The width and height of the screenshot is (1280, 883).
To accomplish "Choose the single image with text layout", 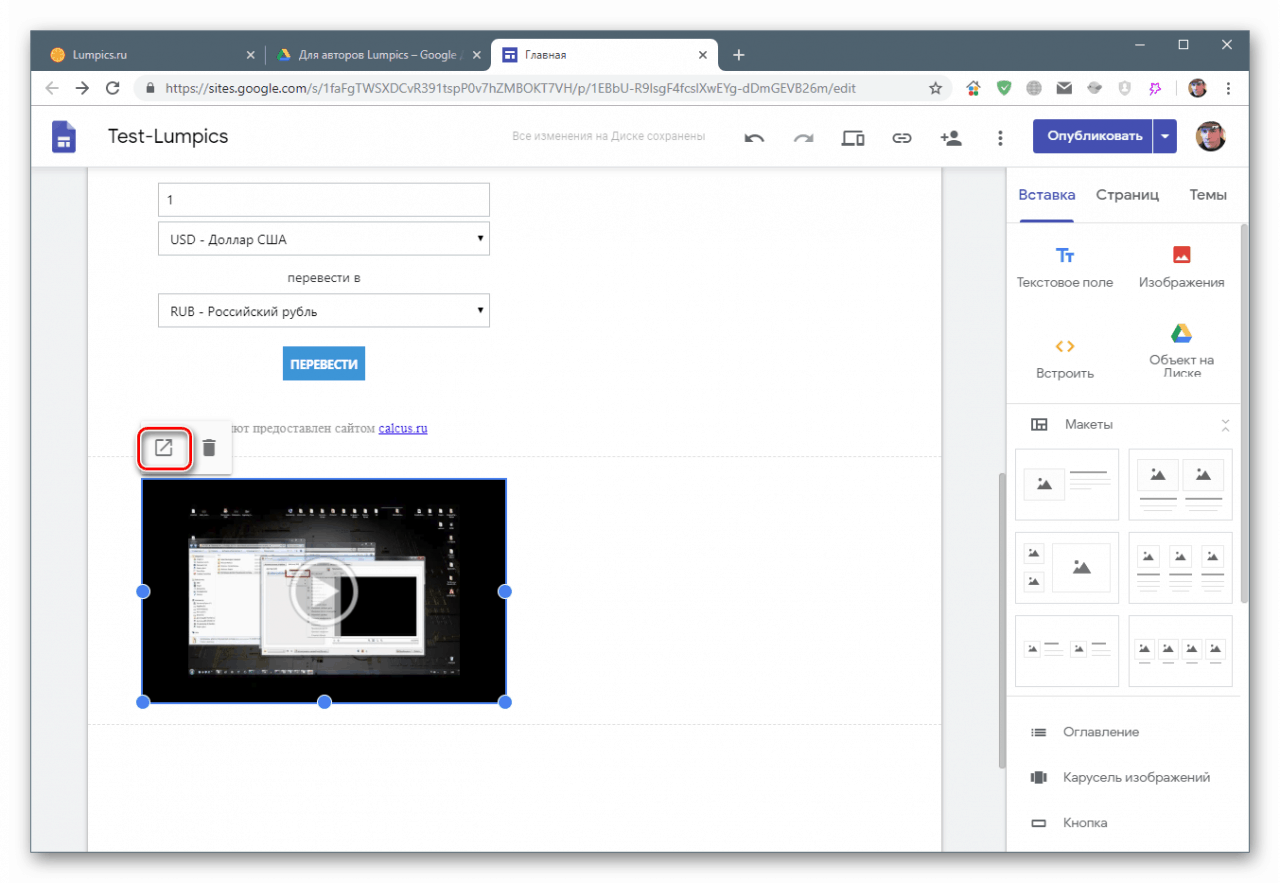I will tap(1067, 484).
